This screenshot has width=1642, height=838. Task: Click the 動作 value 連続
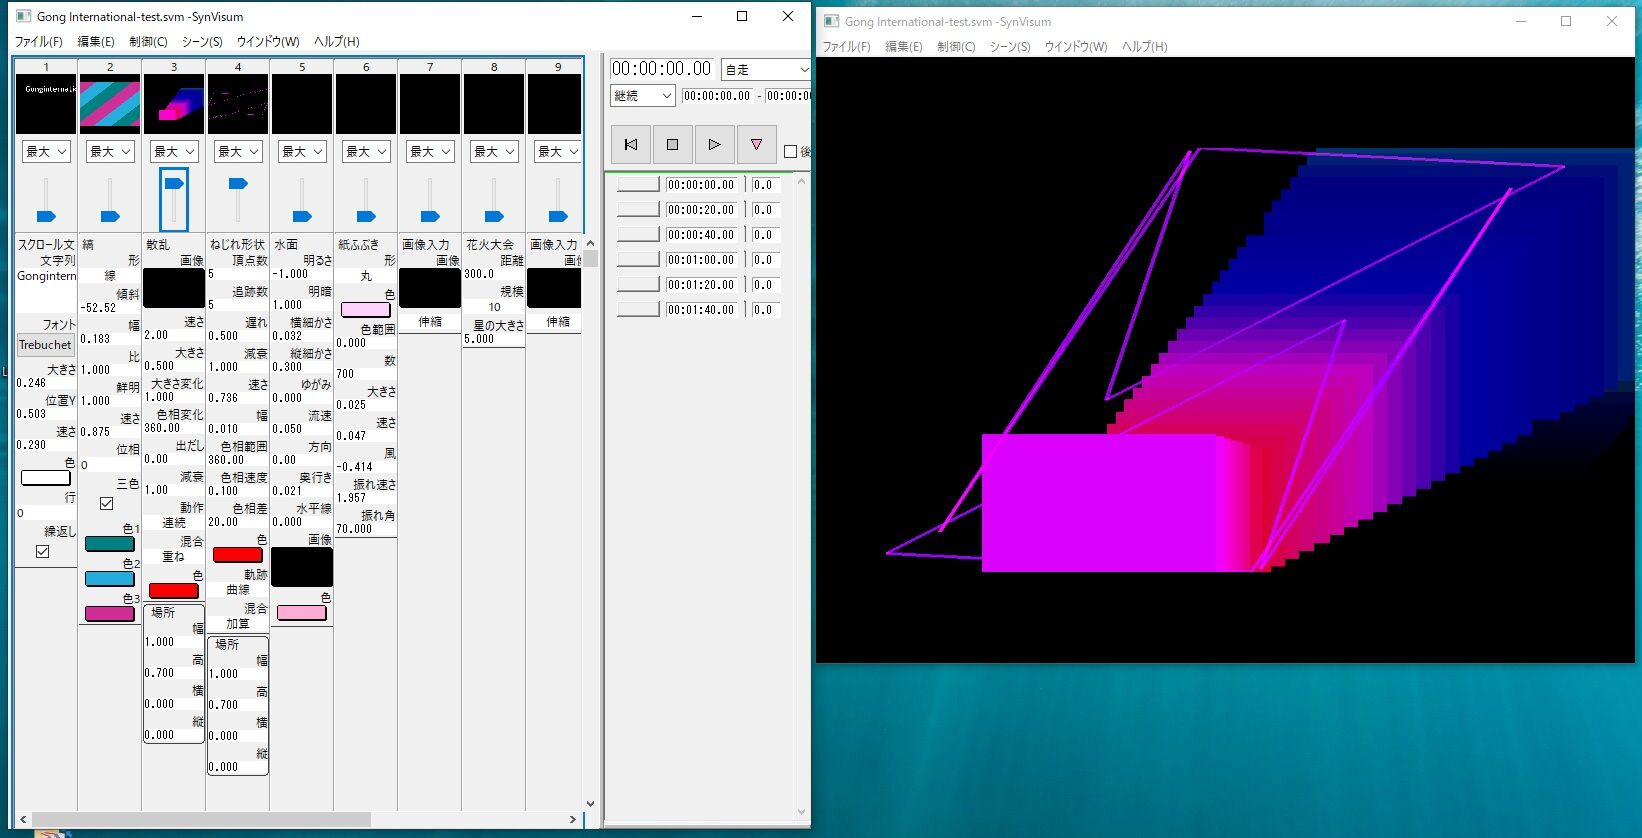[174, 523]
